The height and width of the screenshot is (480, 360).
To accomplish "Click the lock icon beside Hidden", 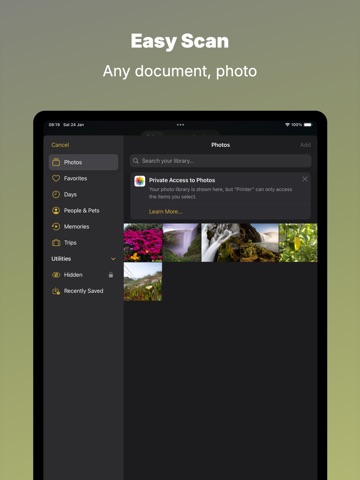I will 111,275.
